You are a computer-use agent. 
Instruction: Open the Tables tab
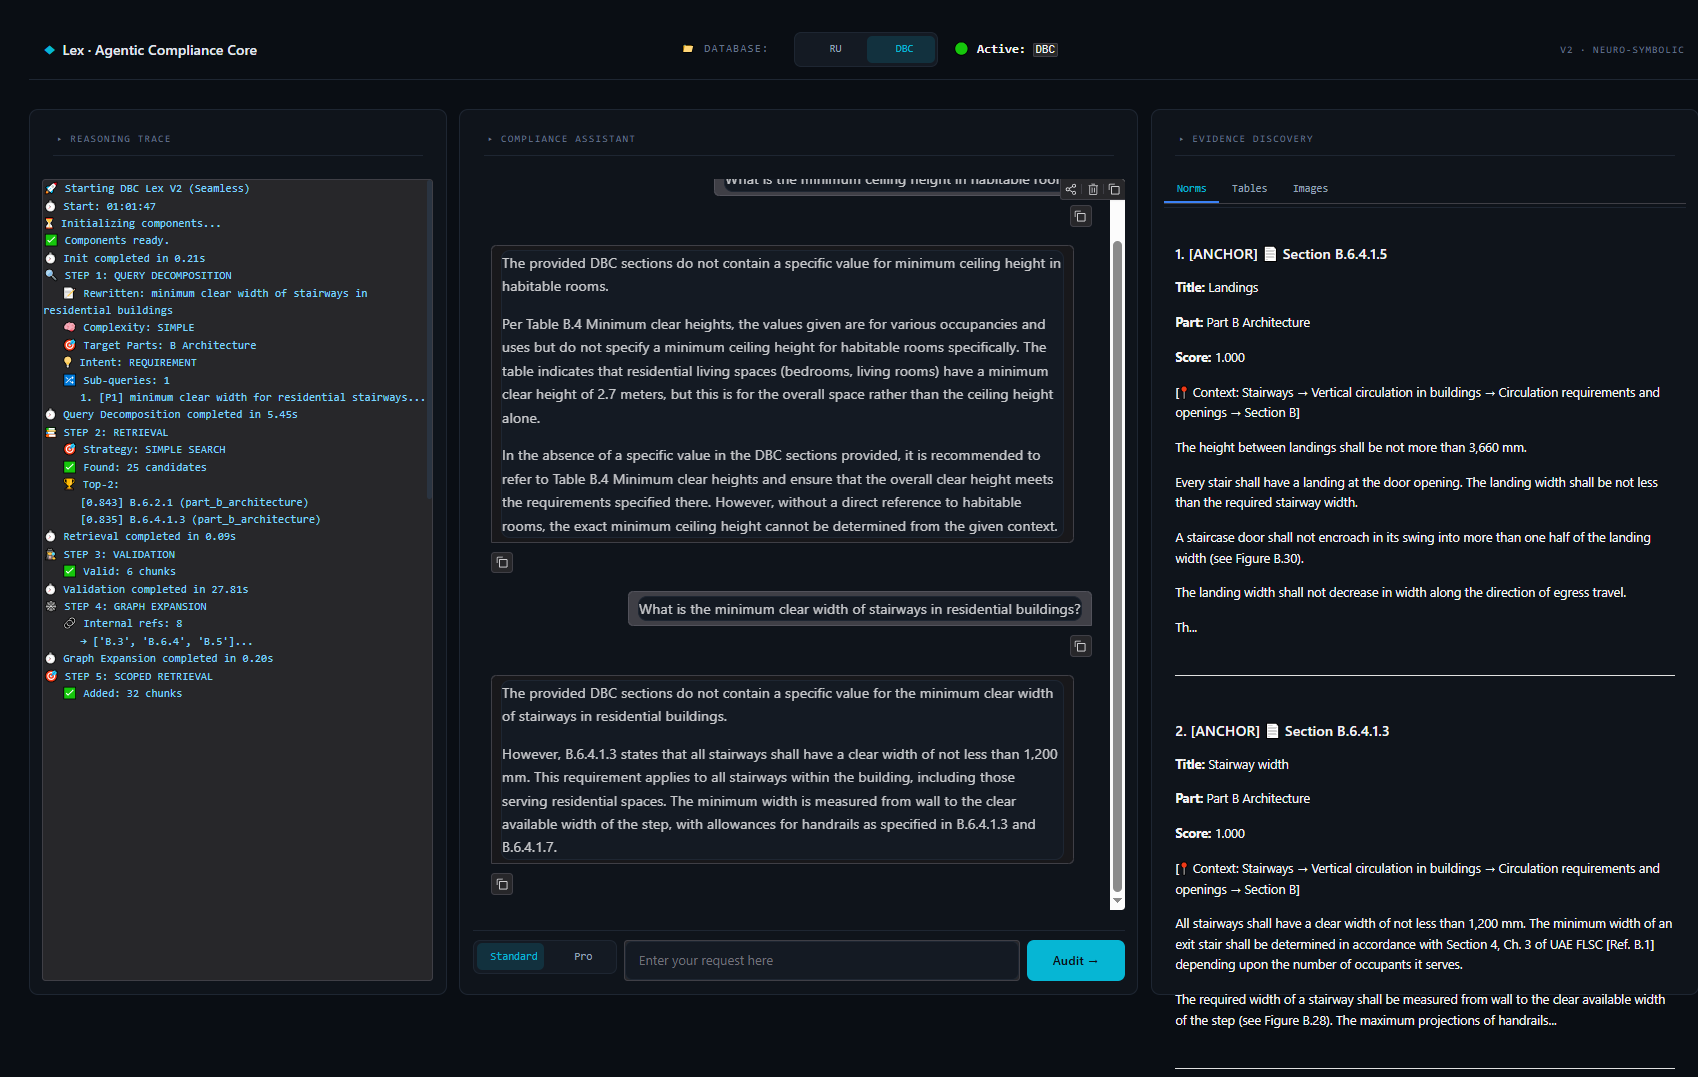1249,188
